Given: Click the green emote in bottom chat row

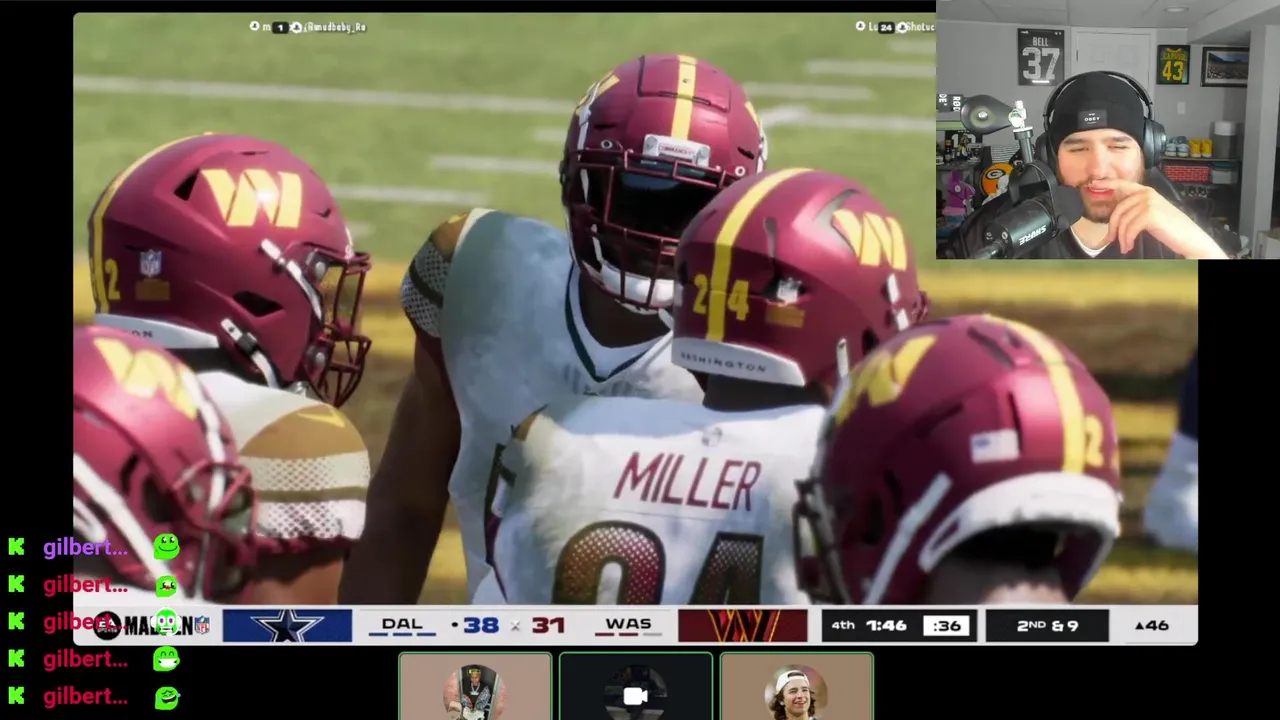Looking at the screenshot, I should coord(167,697).
